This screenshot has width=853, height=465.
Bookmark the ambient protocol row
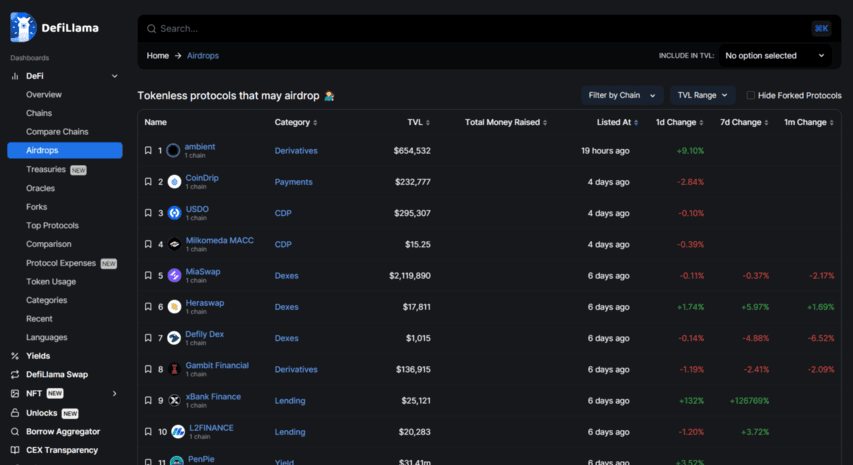click(x=148, y=151)
